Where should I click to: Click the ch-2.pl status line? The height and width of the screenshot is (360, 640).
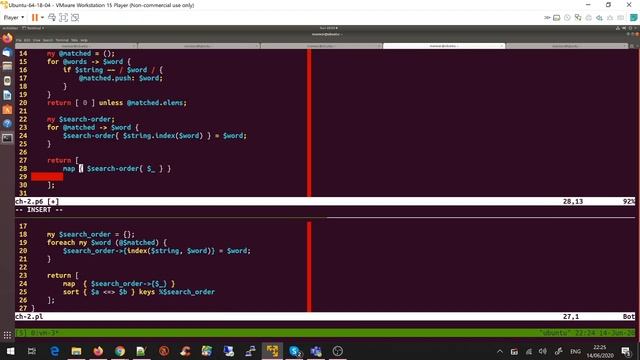click(x=325, y=316)
